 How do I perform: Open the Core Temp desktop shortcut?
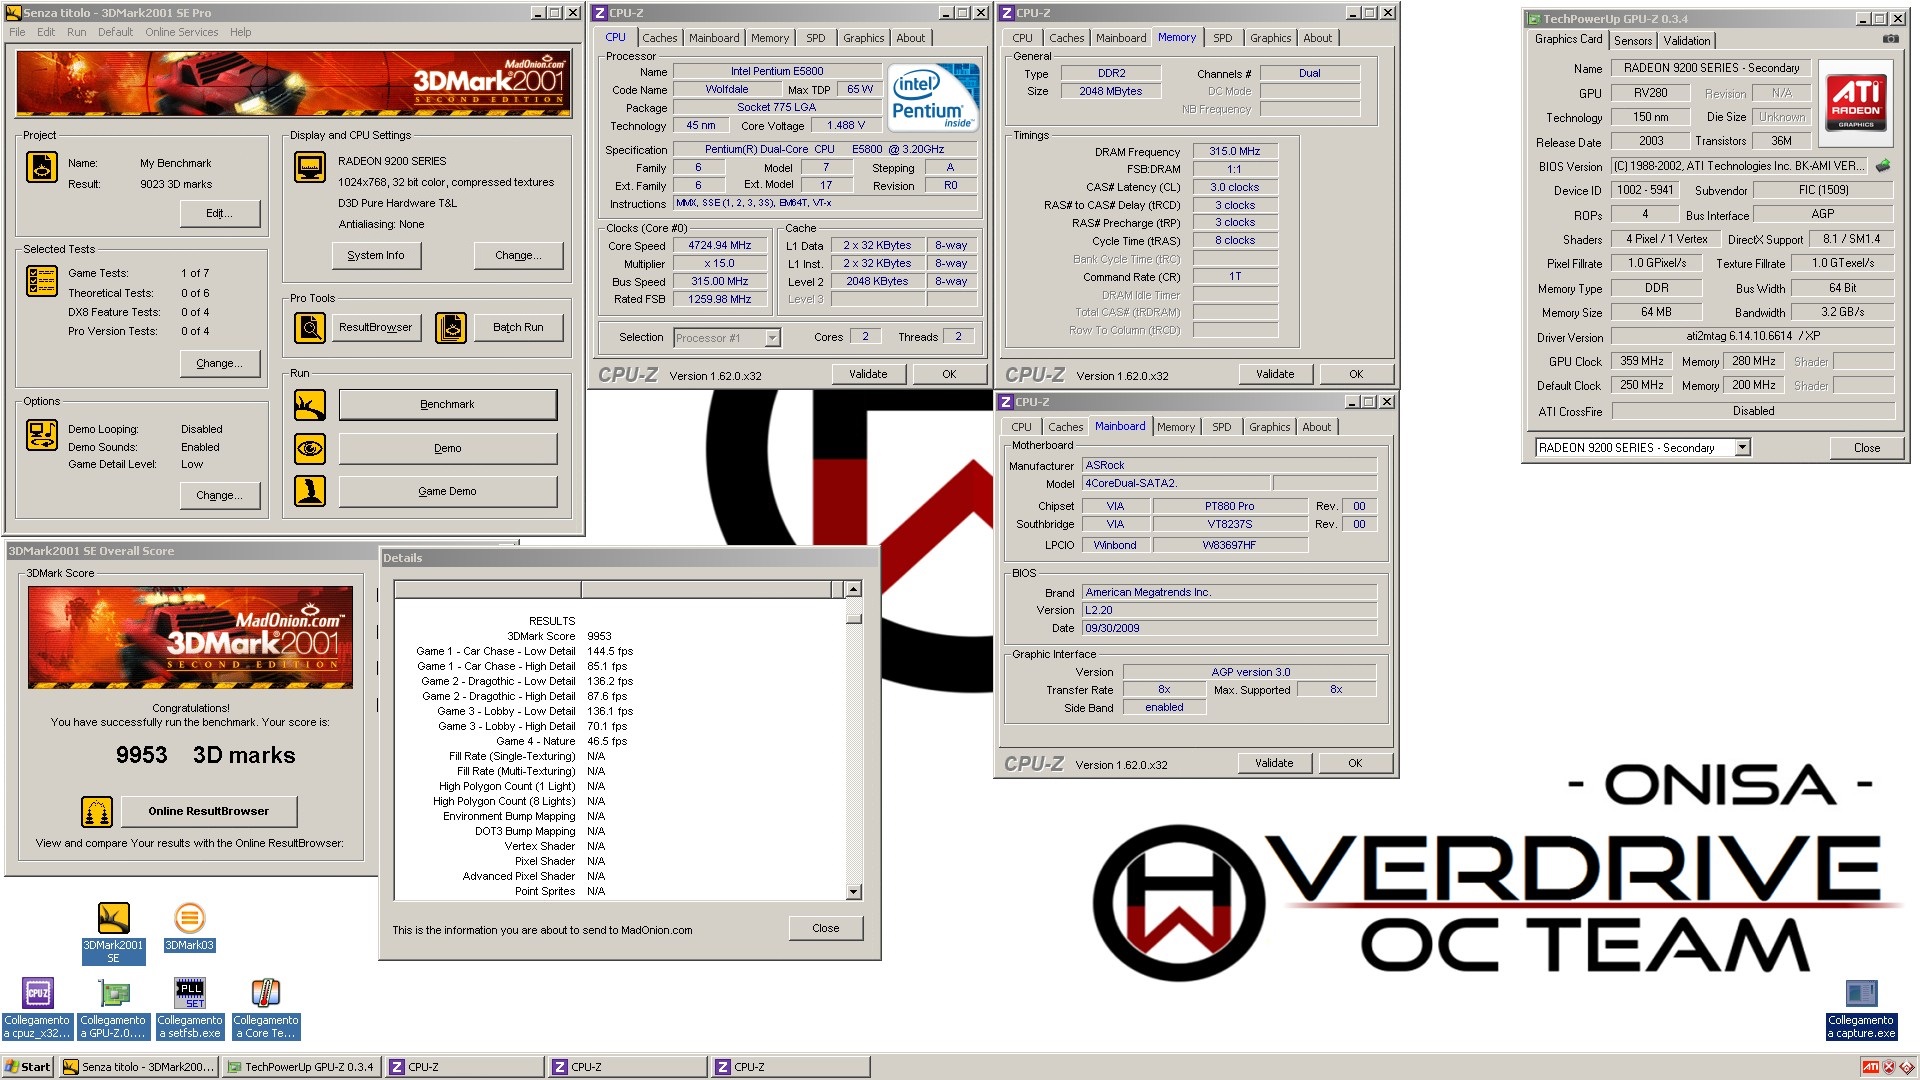[265, 1009]
